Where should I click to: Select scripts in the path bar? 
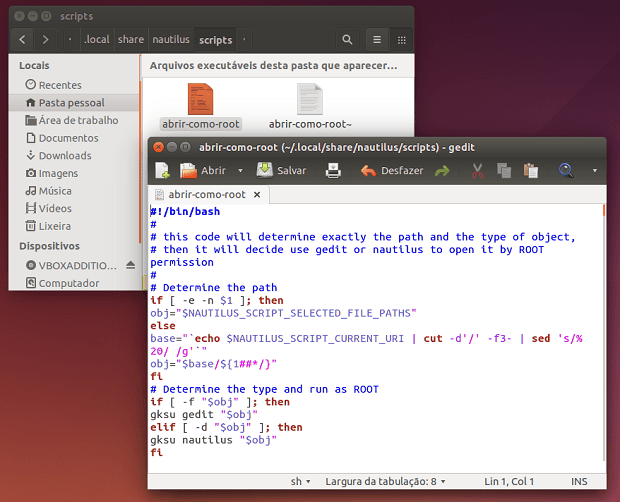pos(215,40)
